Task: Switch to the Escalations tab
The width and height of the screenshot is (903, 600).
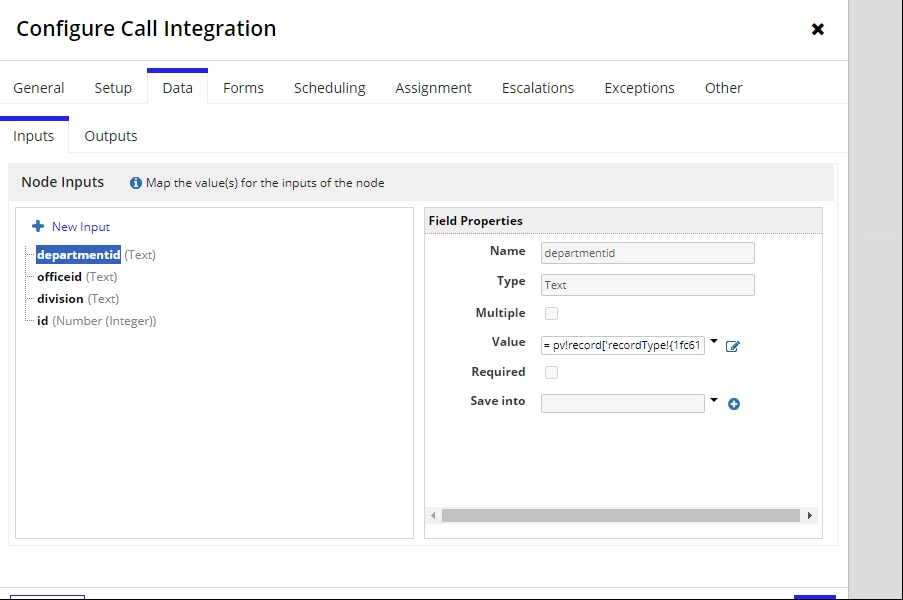Action: [537, 88]
